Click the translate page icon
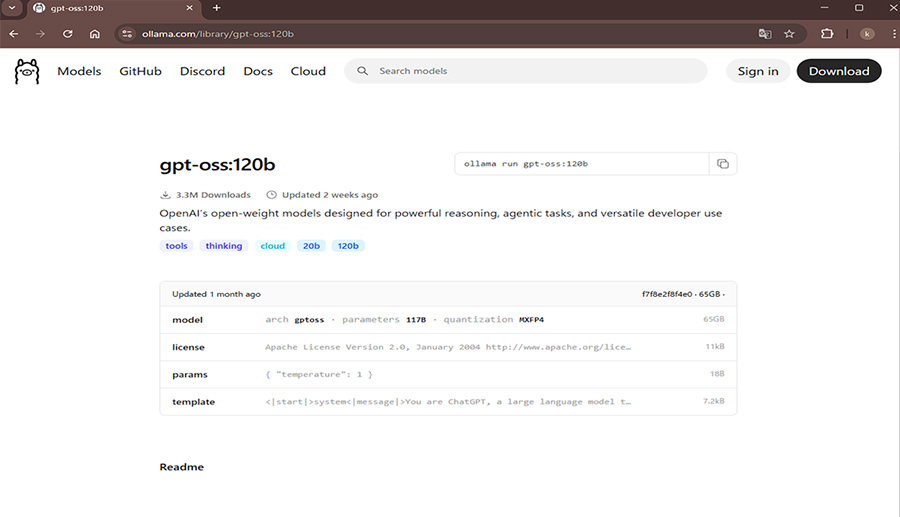Image resolution: width=900 pixels, height=517 pixels. [x=765, y=33]
